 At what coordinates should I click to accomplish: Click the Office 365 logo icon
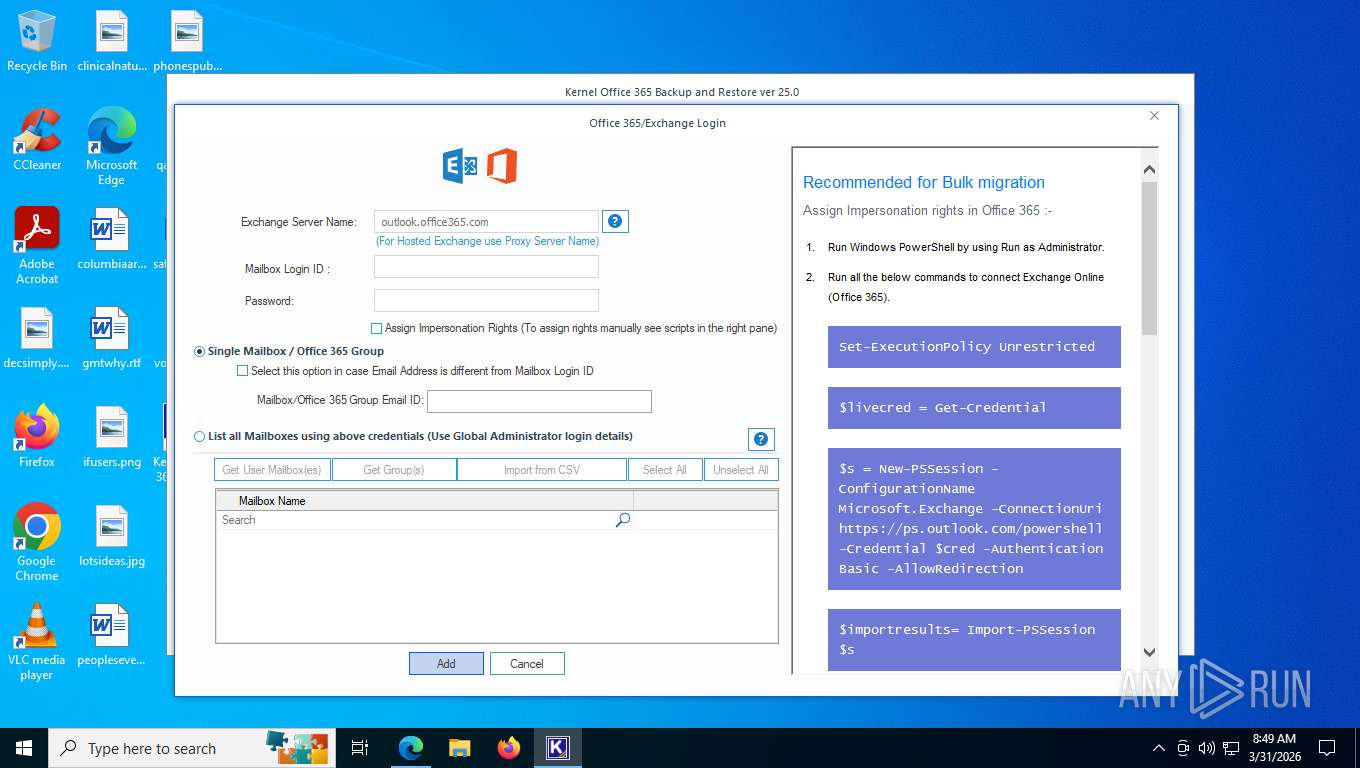[502, 166]
